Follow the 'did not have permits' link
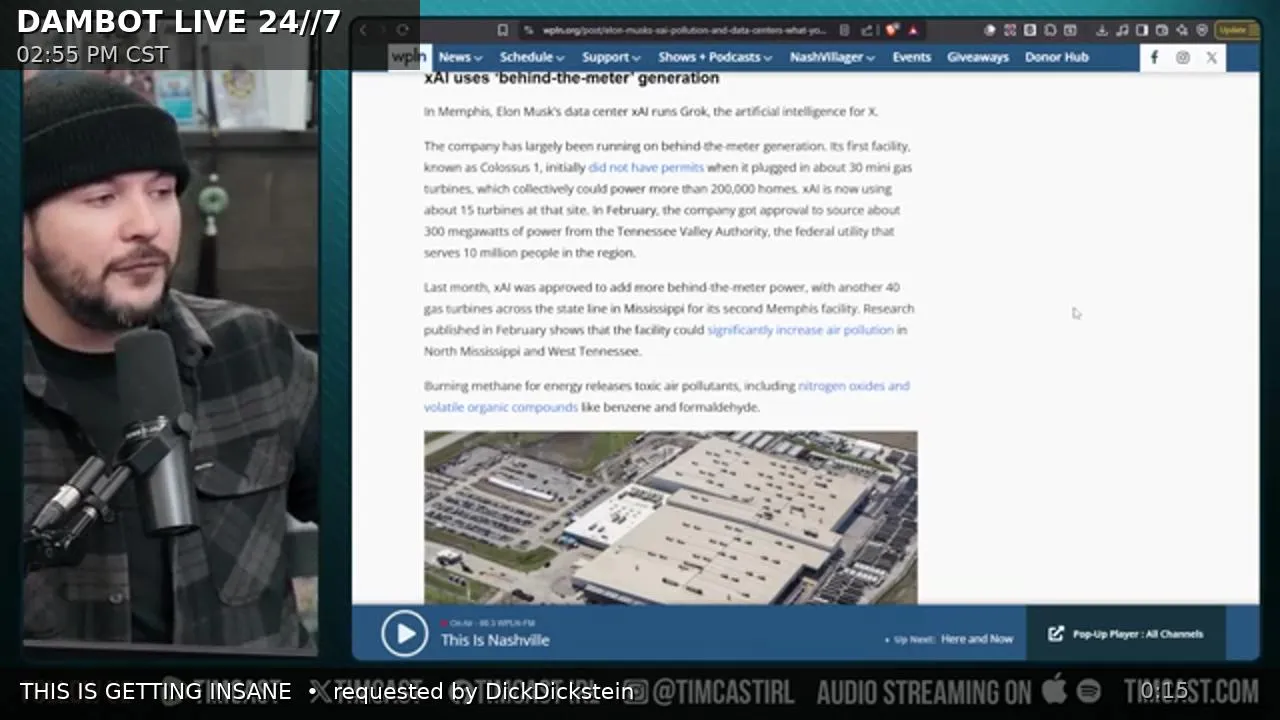Image resolution: width=1280 pixels, height=720 pixels. (646, 167)
